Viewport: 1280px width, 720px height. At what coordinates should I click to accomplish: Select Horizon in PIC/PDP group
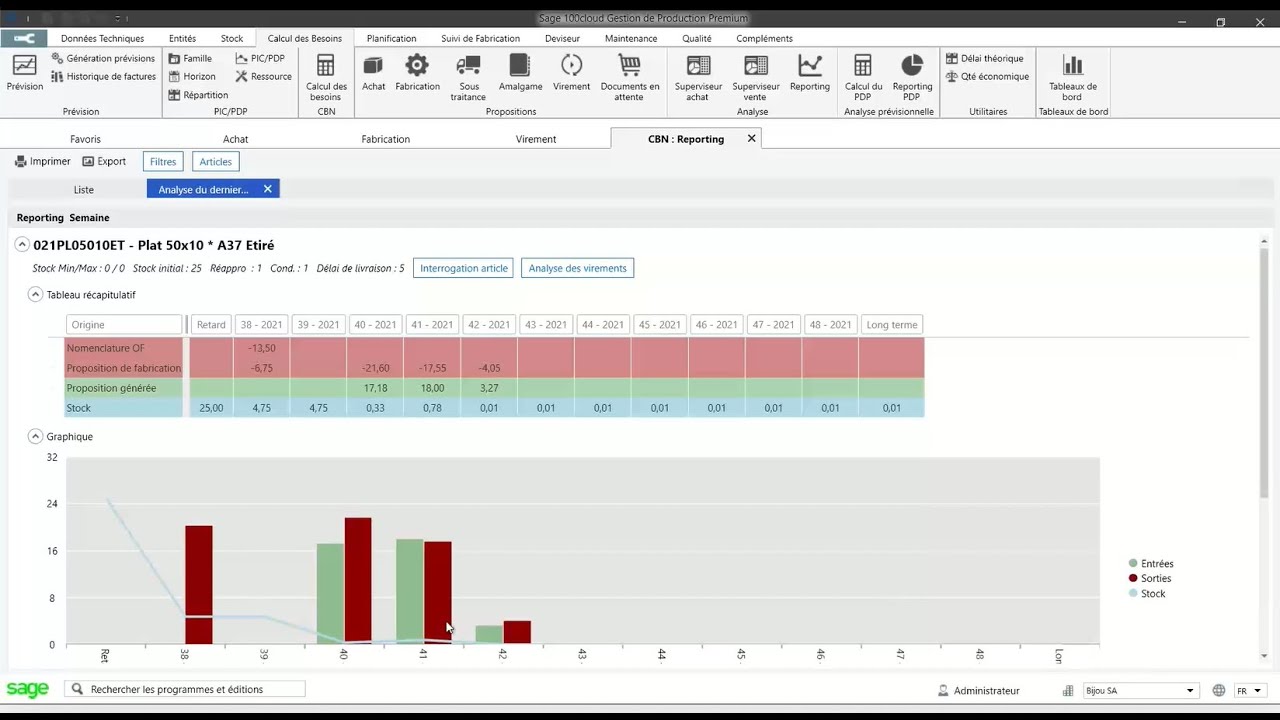click(x=191, y=76)
